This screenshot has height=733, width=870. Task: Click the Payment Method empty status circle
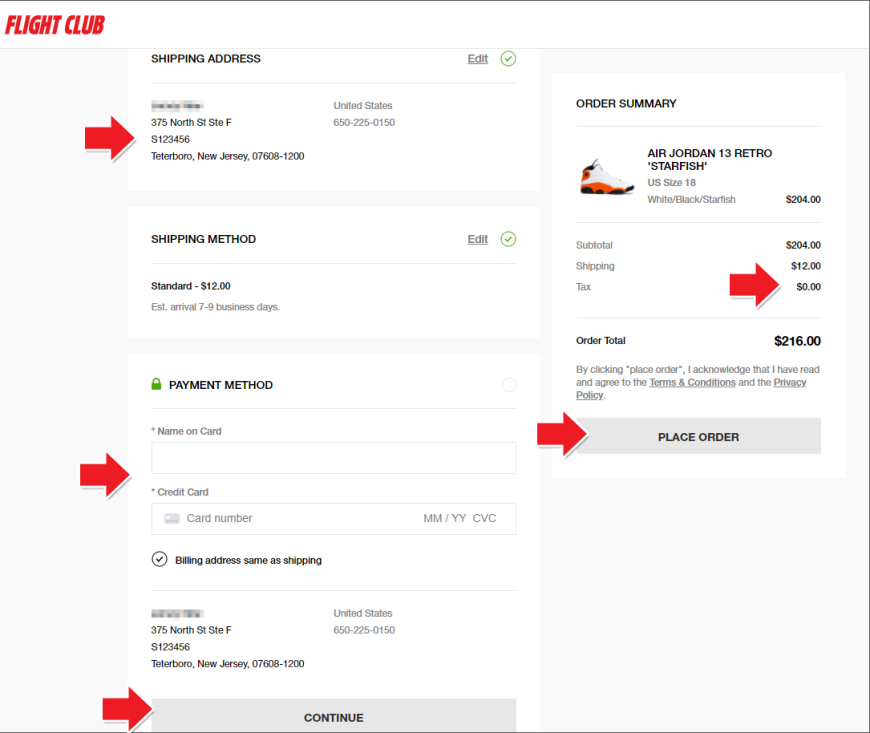click(509, 385)
